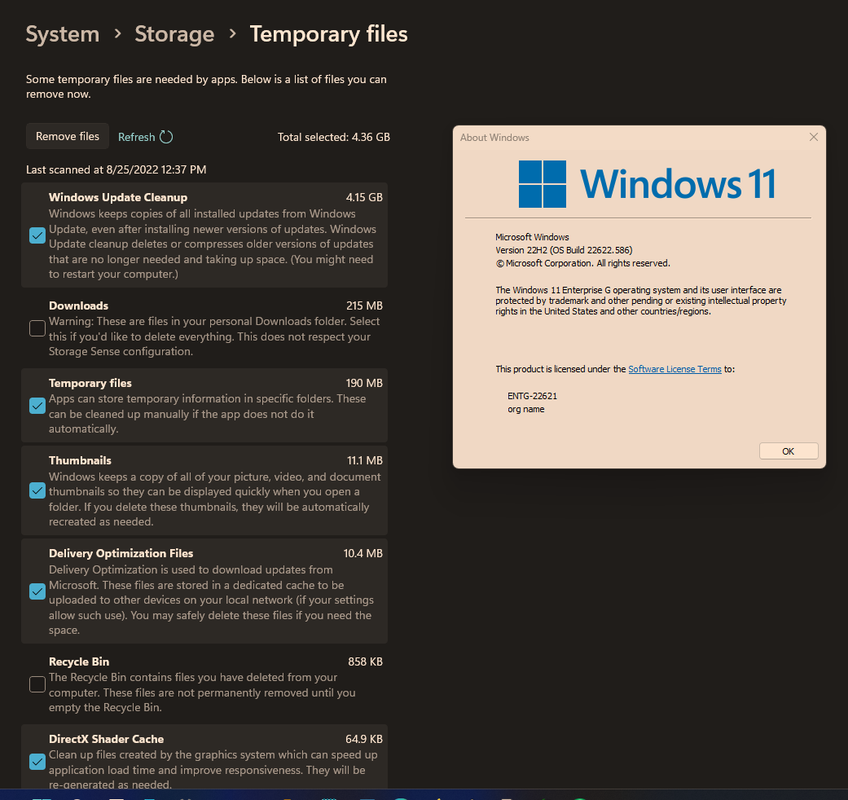Click the Thumbnails item title
Viewport: 848px width, 800px height.
[80, 460]
